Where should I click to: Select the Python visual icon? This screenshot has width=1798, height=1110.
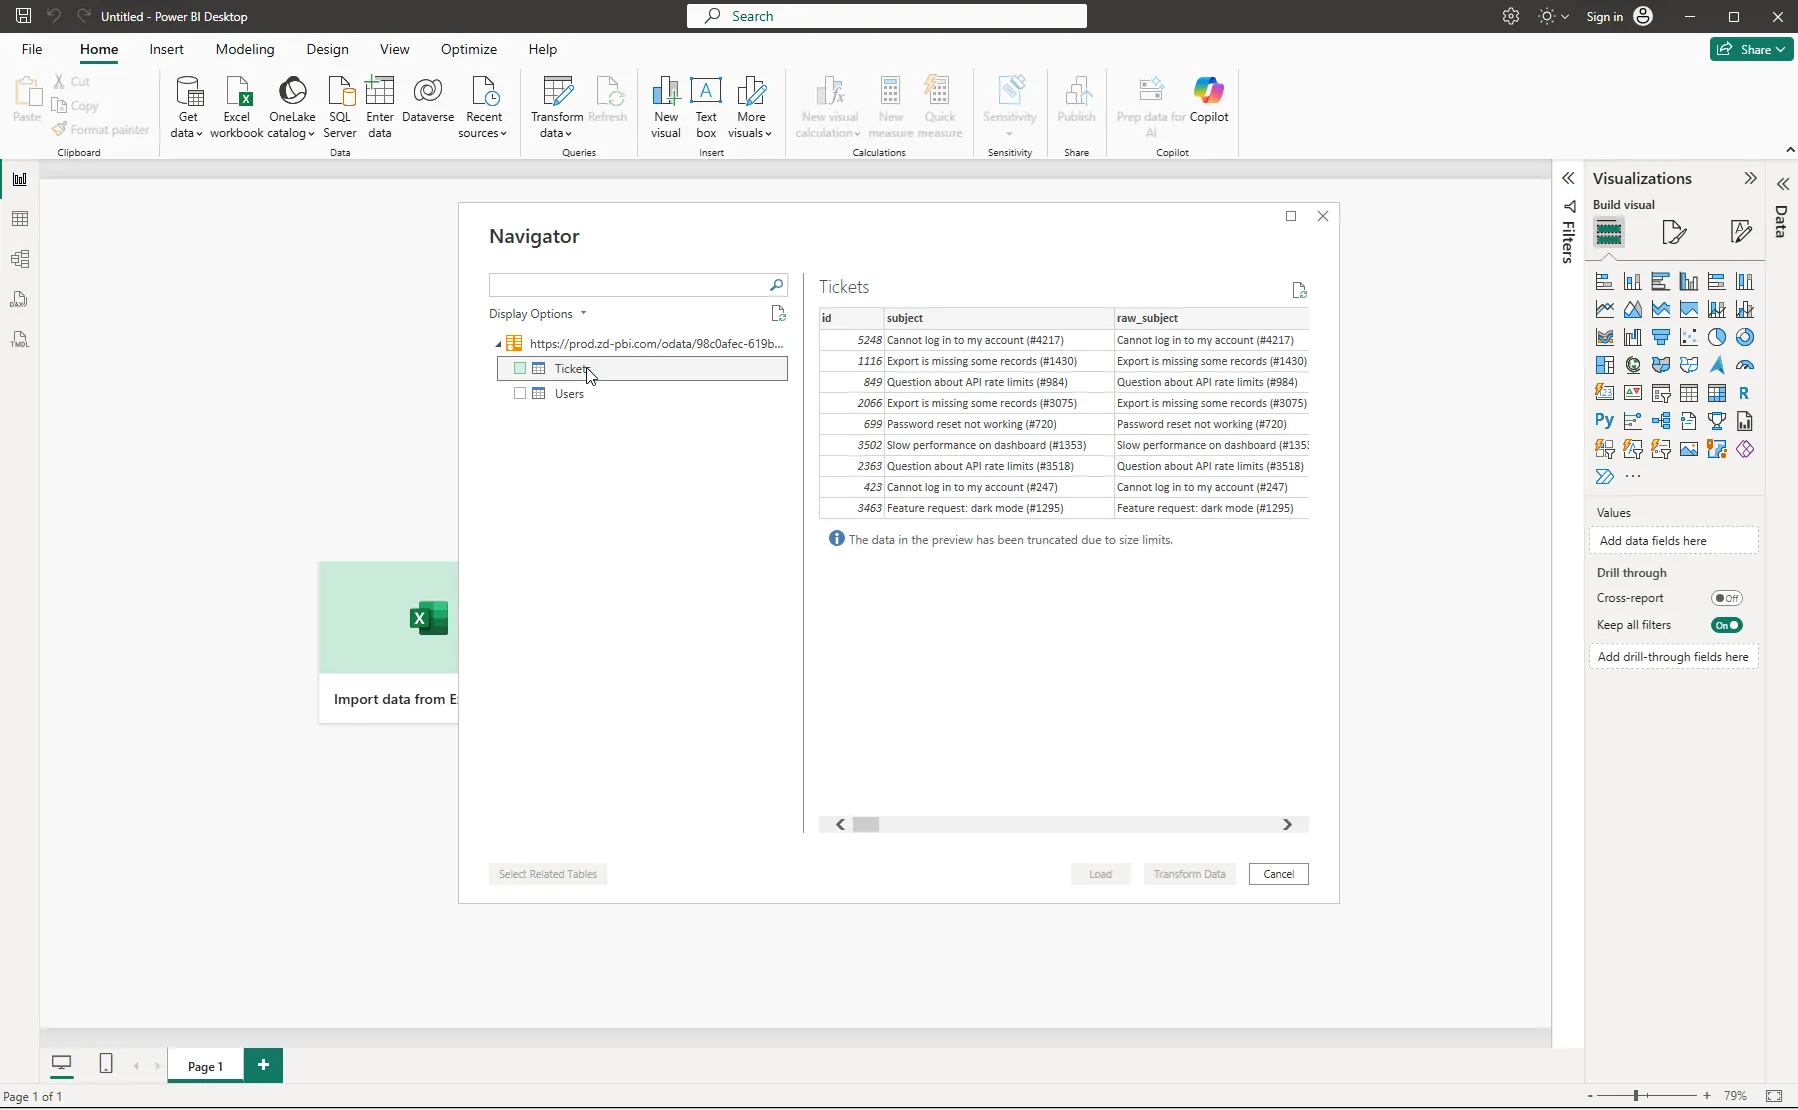1604,421
